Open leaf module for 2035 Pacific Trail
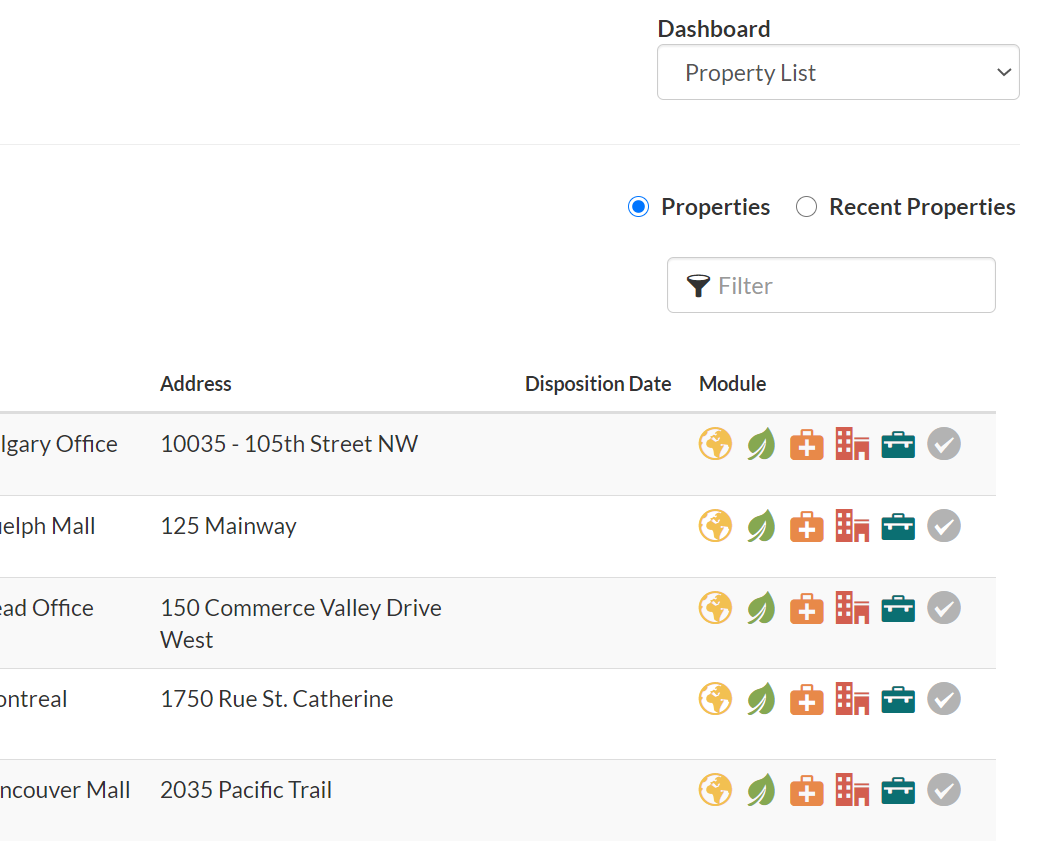The height and width of the screenshot is (860, 1042). (x=761, y=790)
